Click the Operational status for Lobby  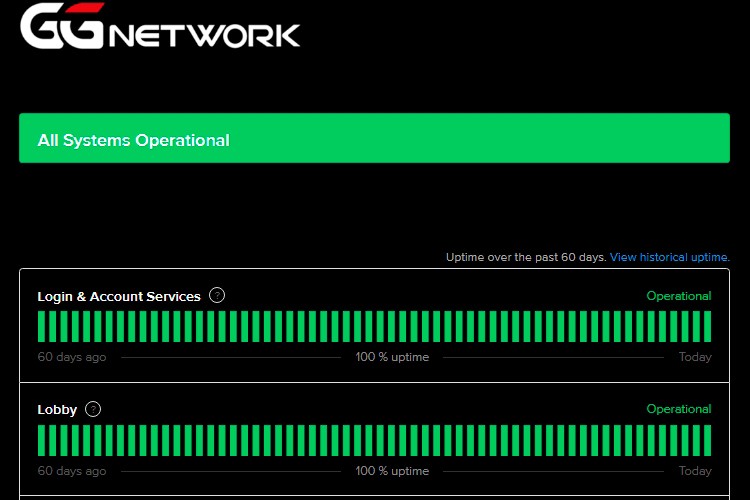tap(678, 409)
